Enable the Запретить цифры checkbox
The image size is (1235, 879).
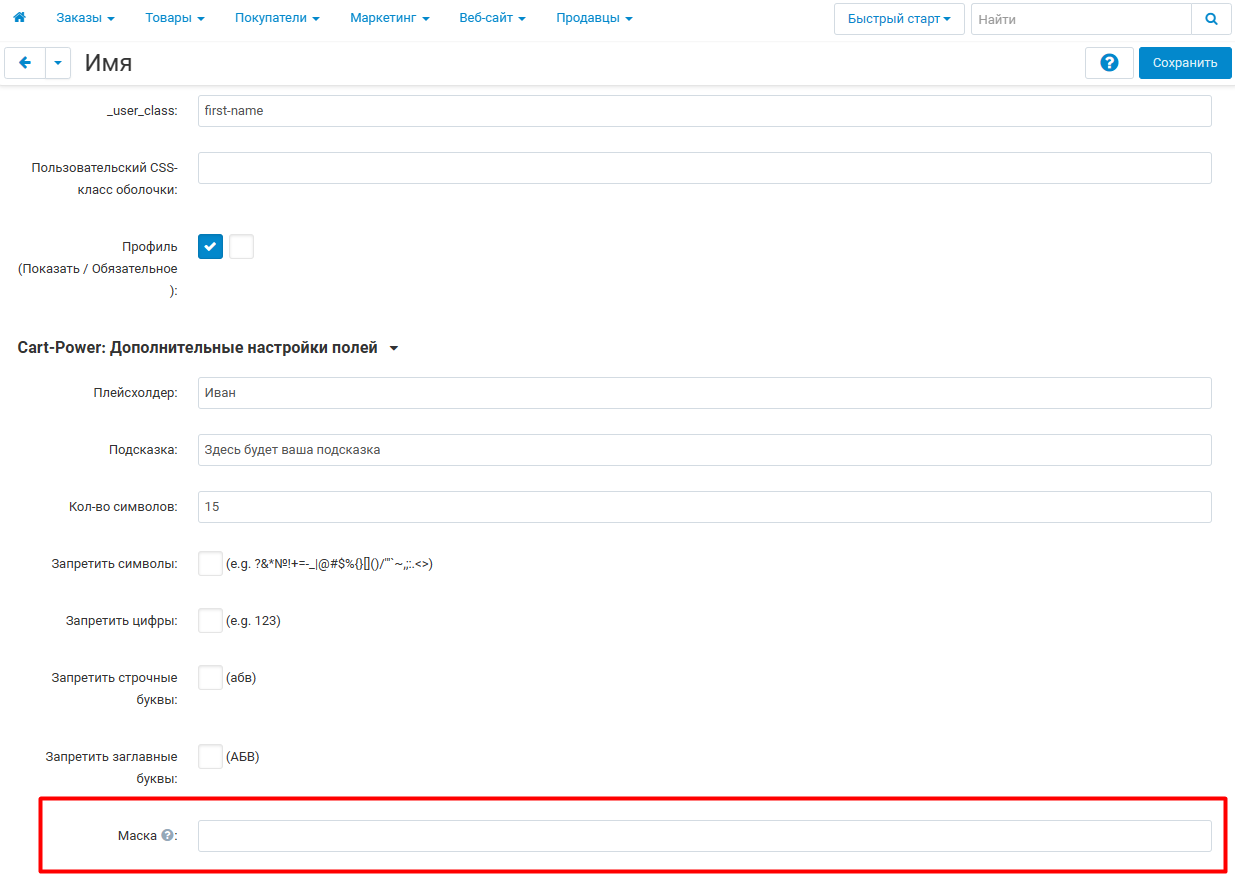click(x=210, y=621)
